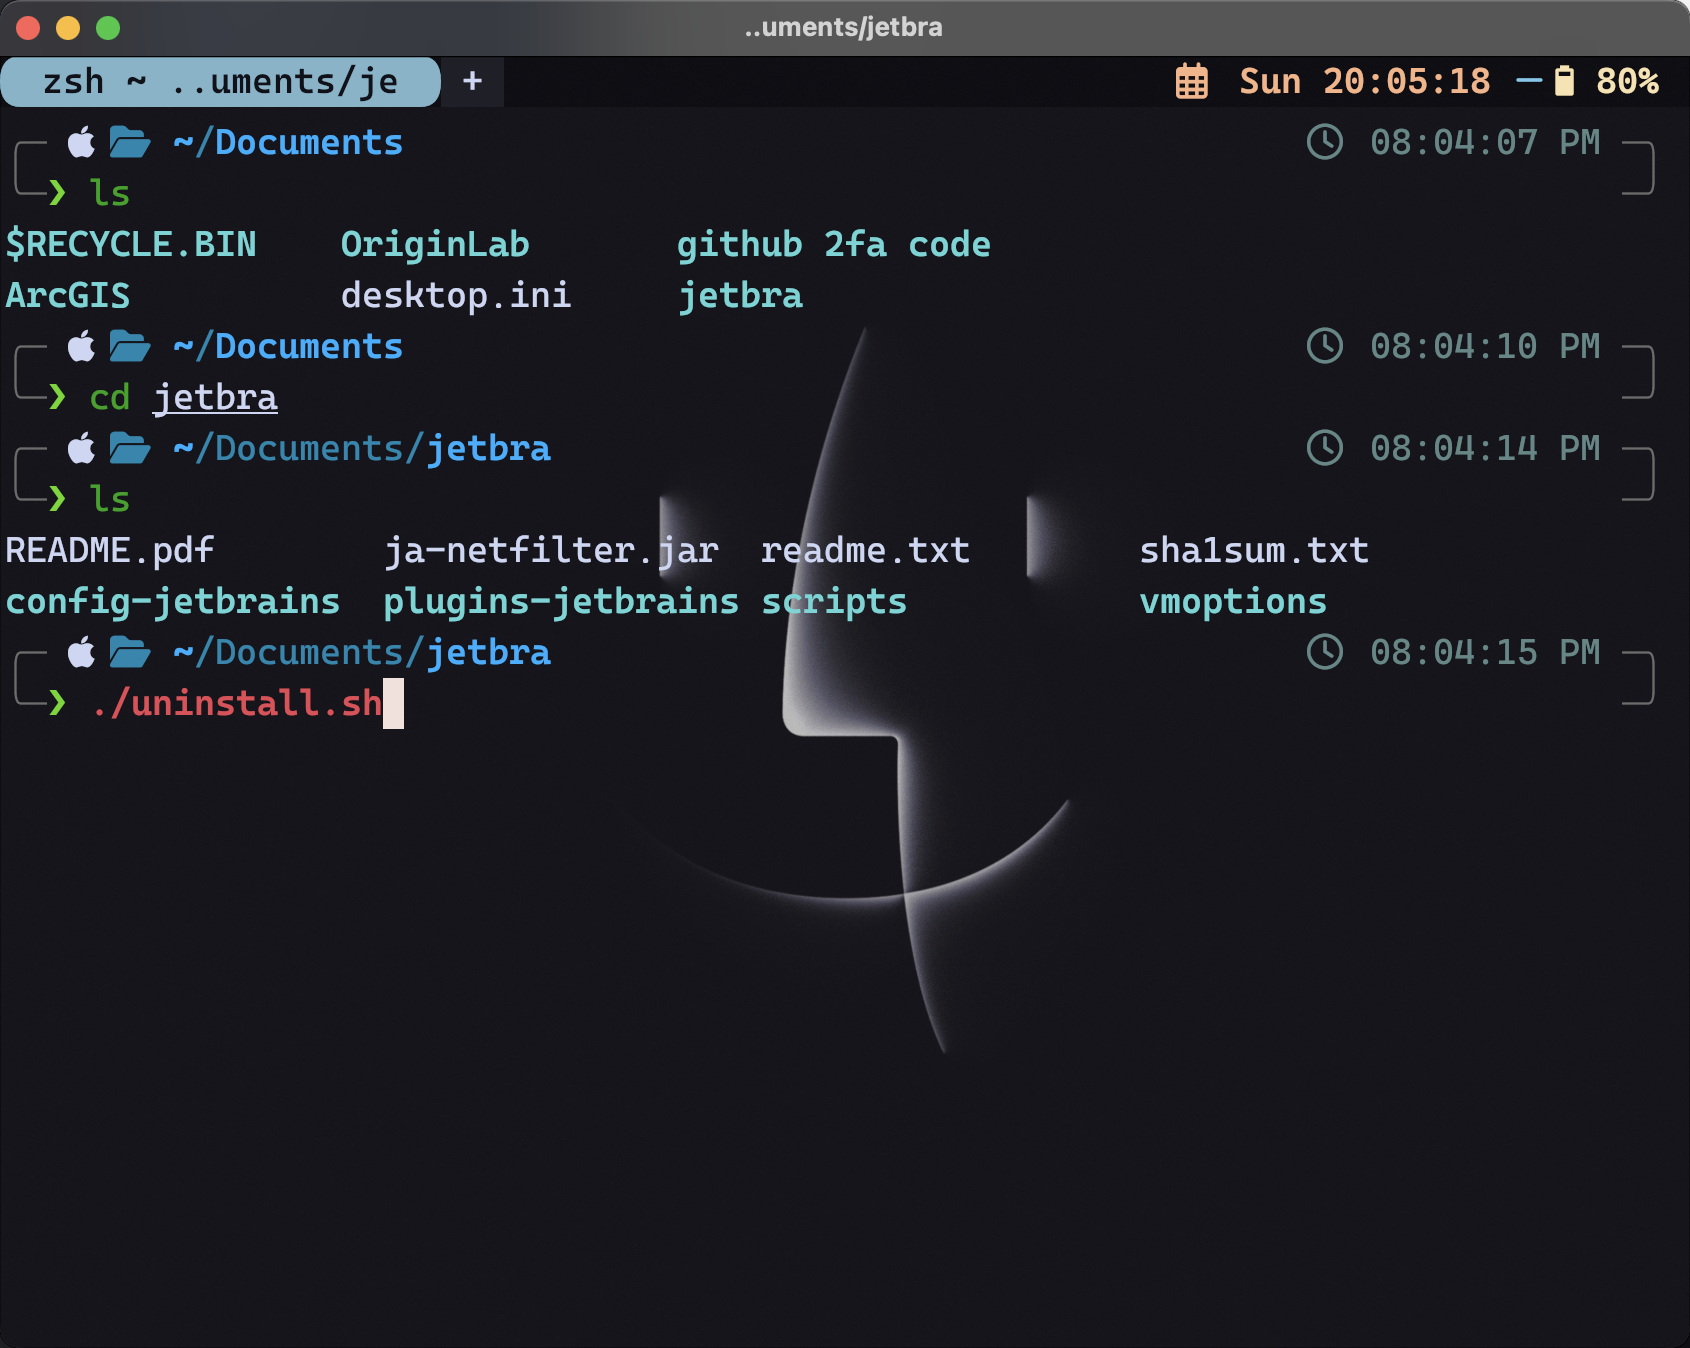Click clock icon next to 08:04:15 PM

point(1325,652)
